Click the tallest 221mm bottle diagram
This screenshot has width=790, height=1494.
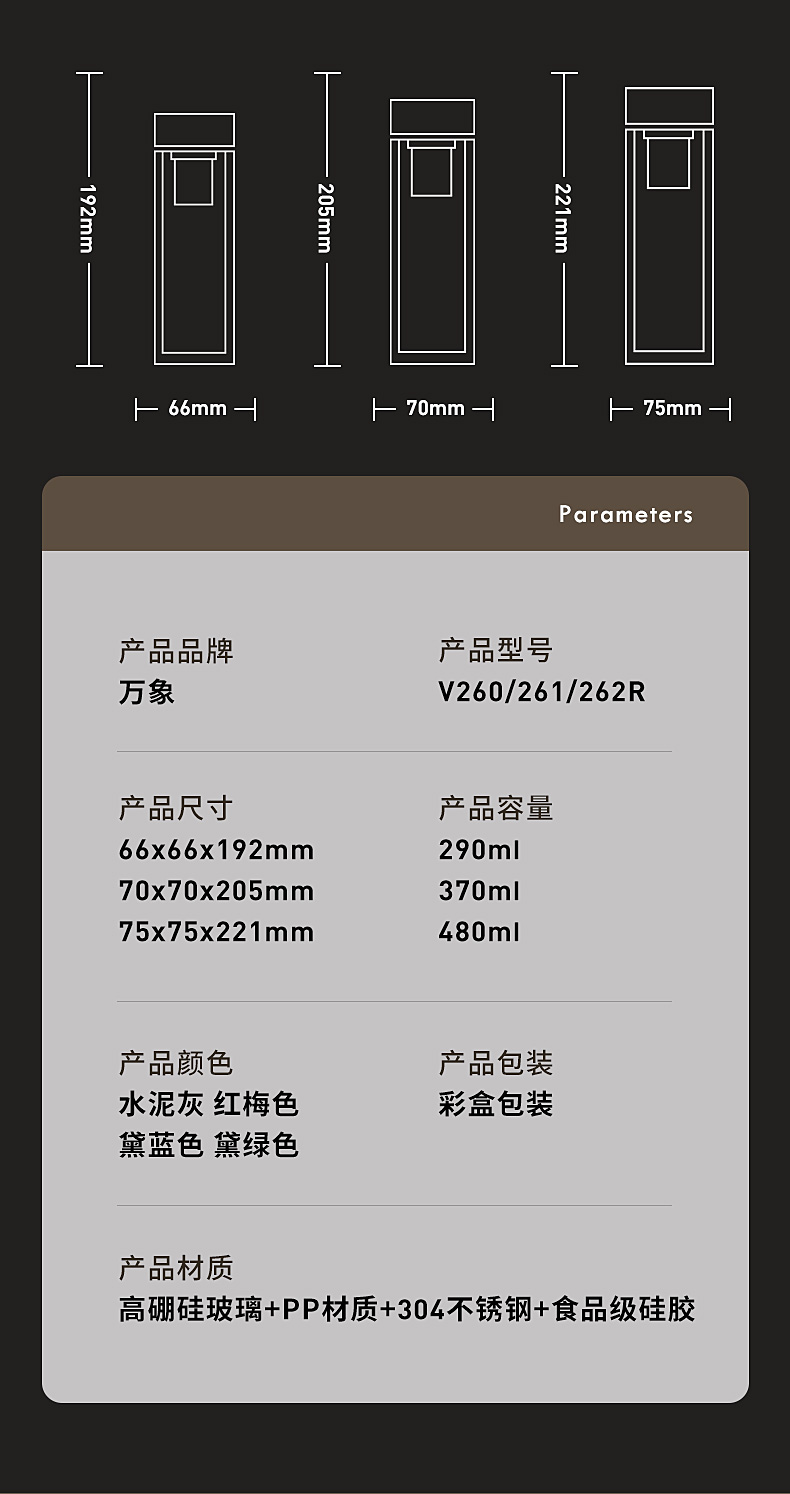(669, 226)
